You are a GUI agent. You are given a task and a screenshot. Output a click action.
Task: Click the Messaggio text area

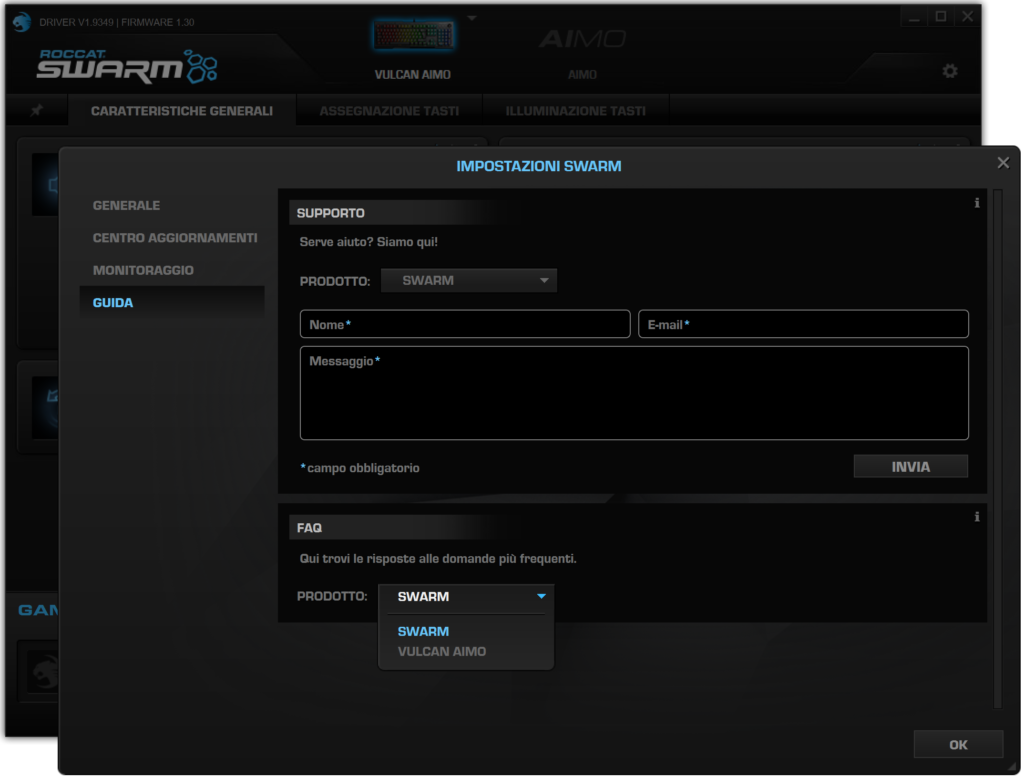tap(634, 393)
